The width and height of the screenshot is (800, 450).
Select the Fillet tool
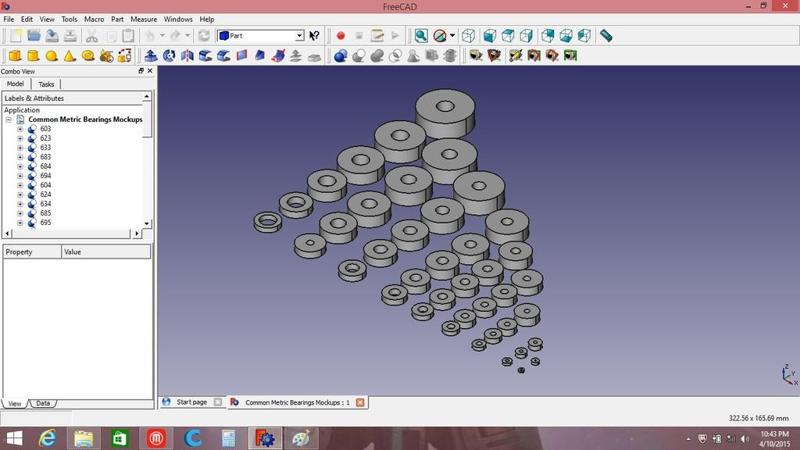pos(206,56)
